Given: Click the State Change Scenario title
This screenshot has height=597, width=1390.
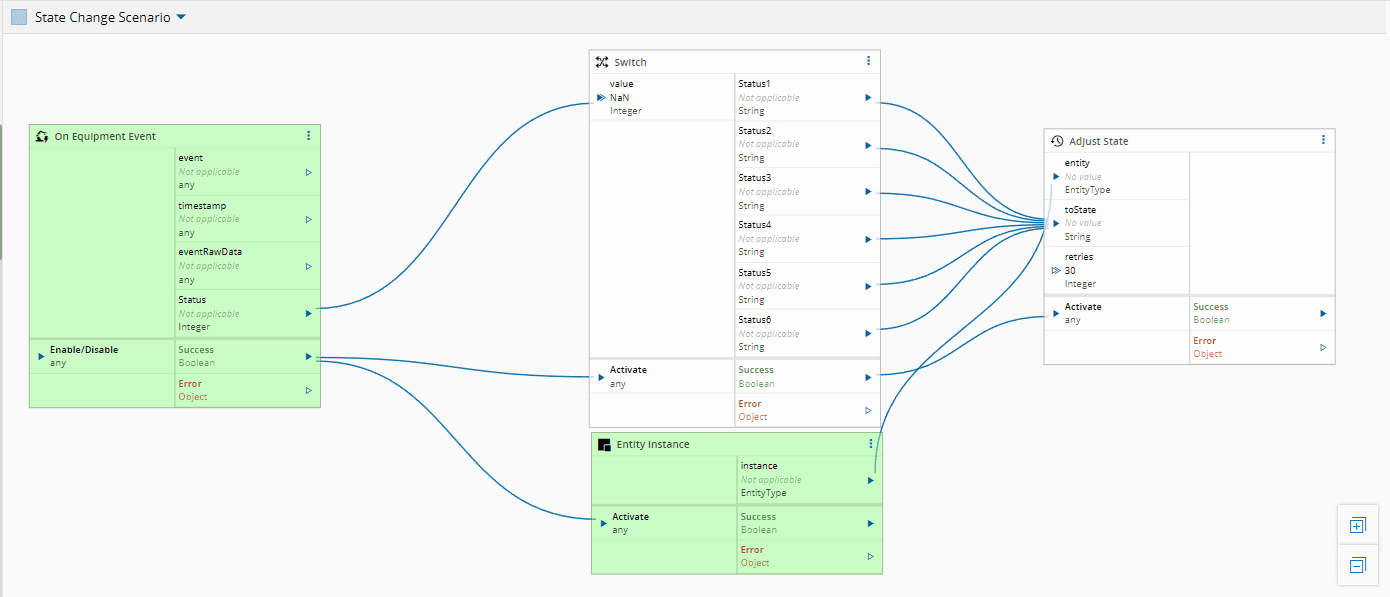Looking at the screenshot, I should pyautogui.click(x=102, y=18).
